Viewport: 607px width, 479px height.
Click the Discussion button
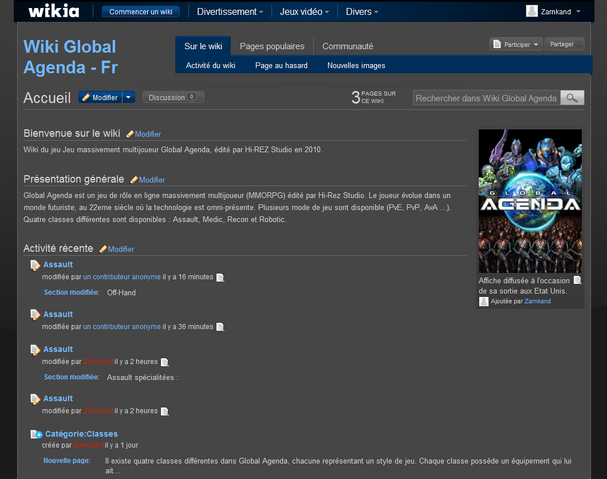(173, 97)
